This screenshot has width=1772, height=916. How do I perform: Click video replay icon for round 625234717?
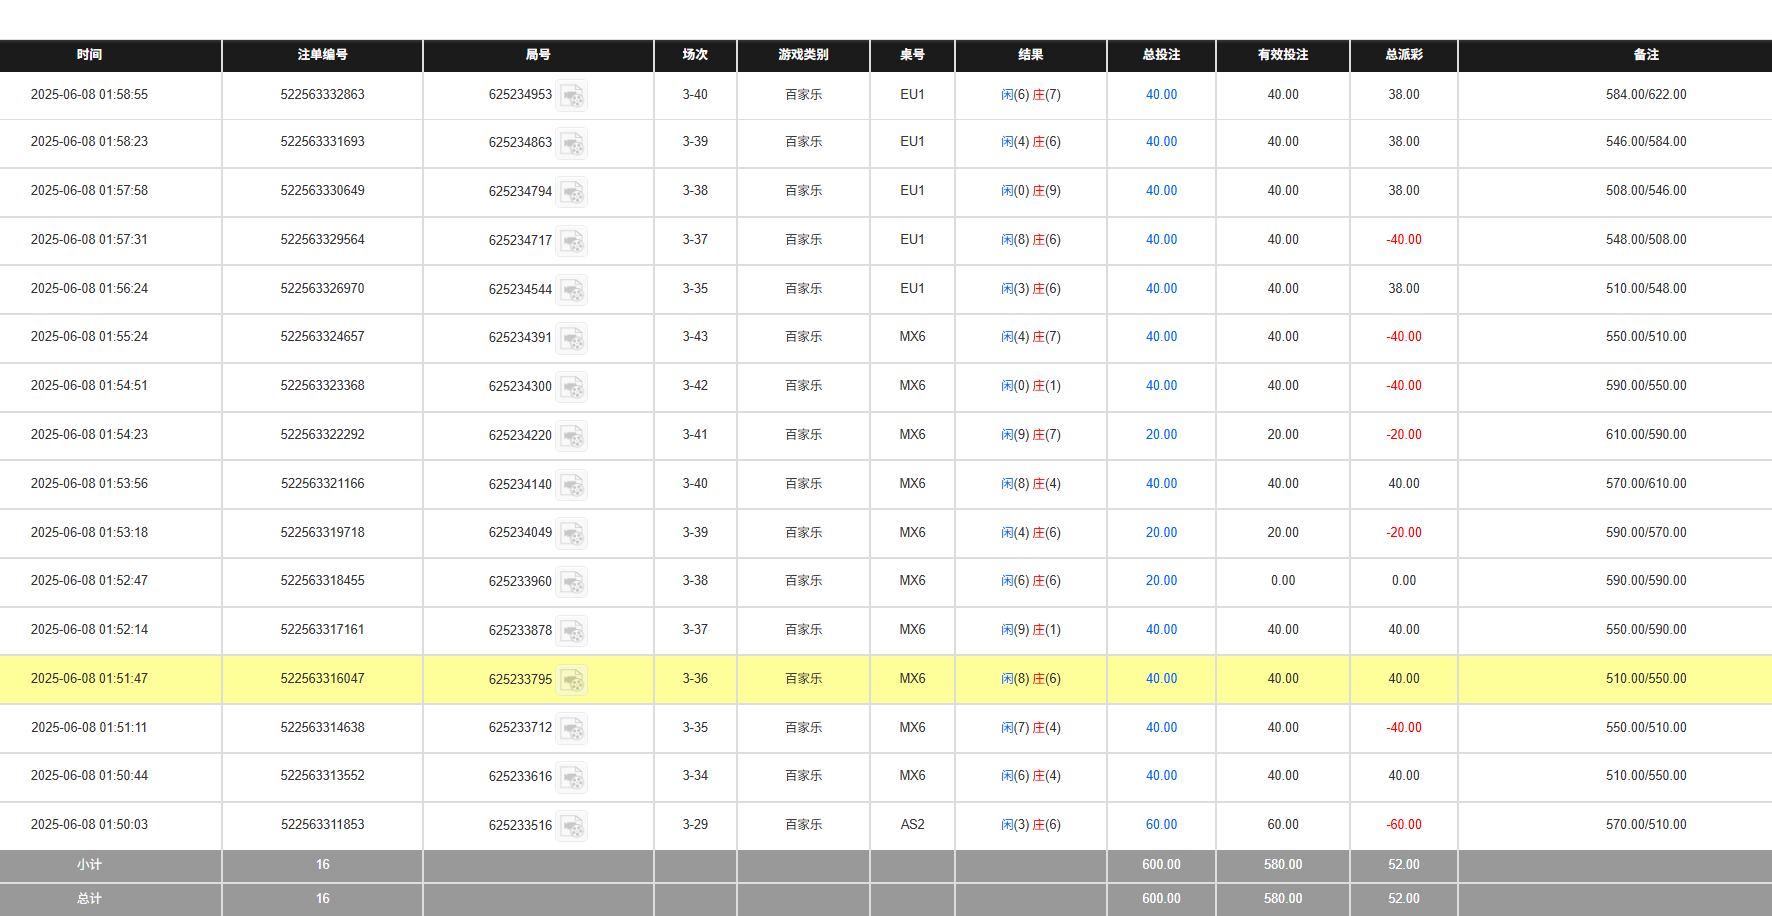[x=572, y=241]
